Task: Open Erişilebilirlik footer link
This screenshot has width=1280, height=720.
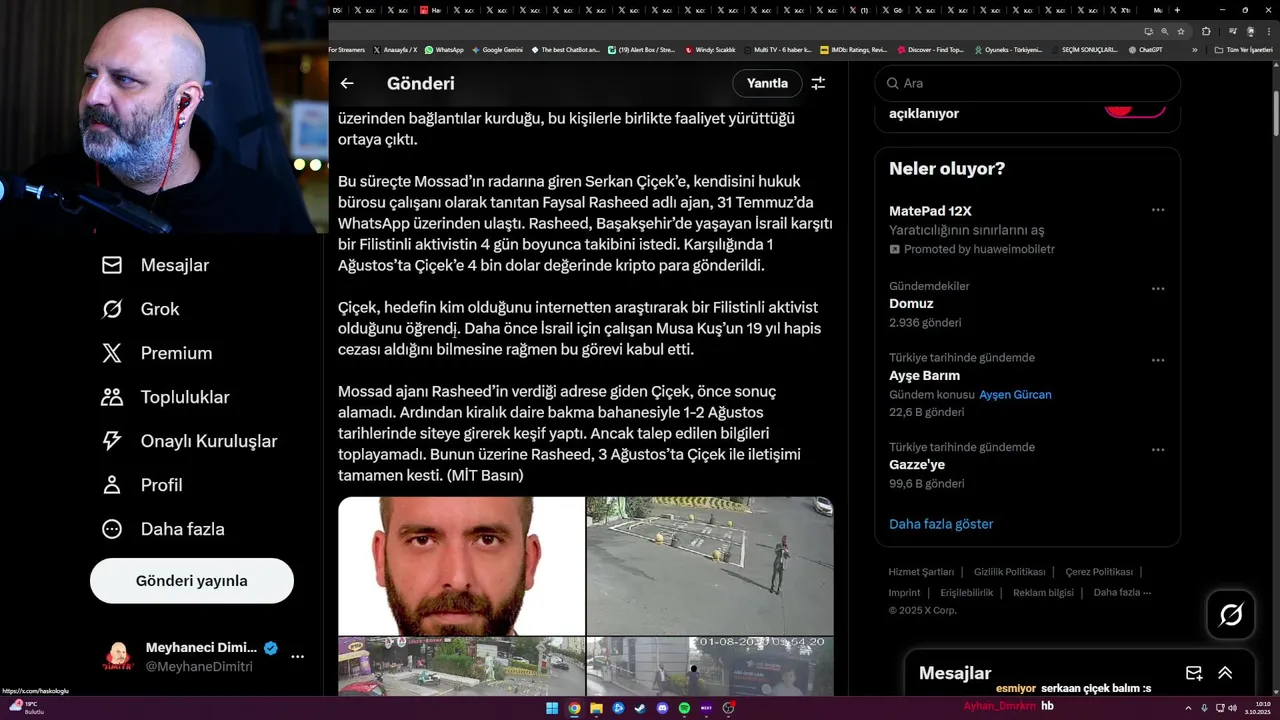Action: tap(967, 593)
